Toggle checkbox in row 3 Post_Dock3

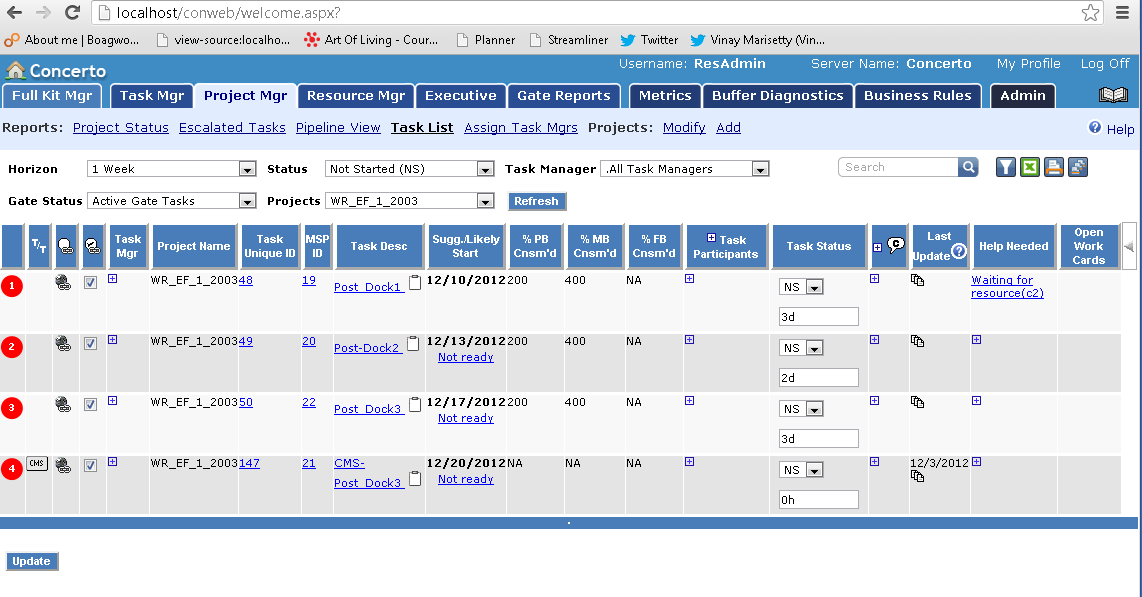(x=90, y=405)
